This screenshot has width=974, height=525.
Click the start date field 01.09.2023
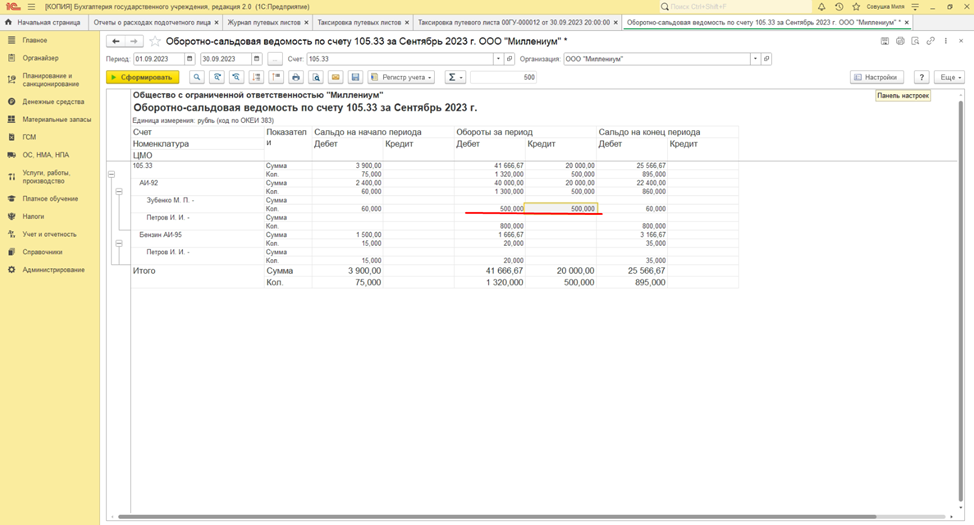[x=159, y=59]
